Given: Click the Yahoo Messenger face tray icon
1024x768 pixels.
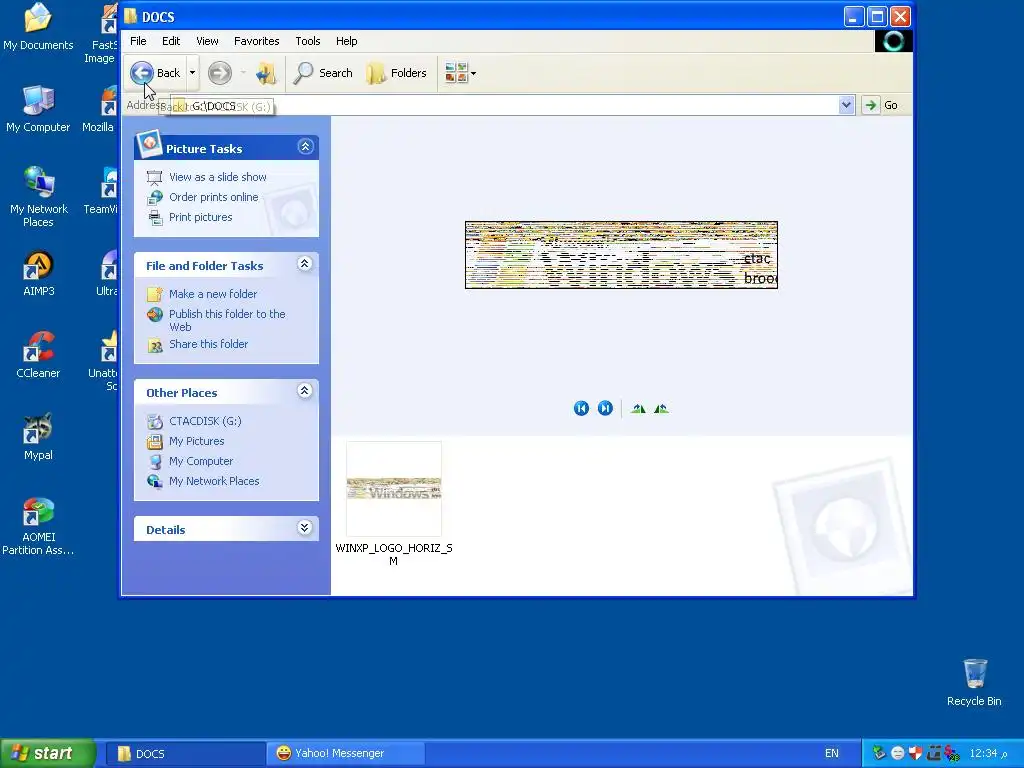Looking at the screenshot, I should pos(897,753).
